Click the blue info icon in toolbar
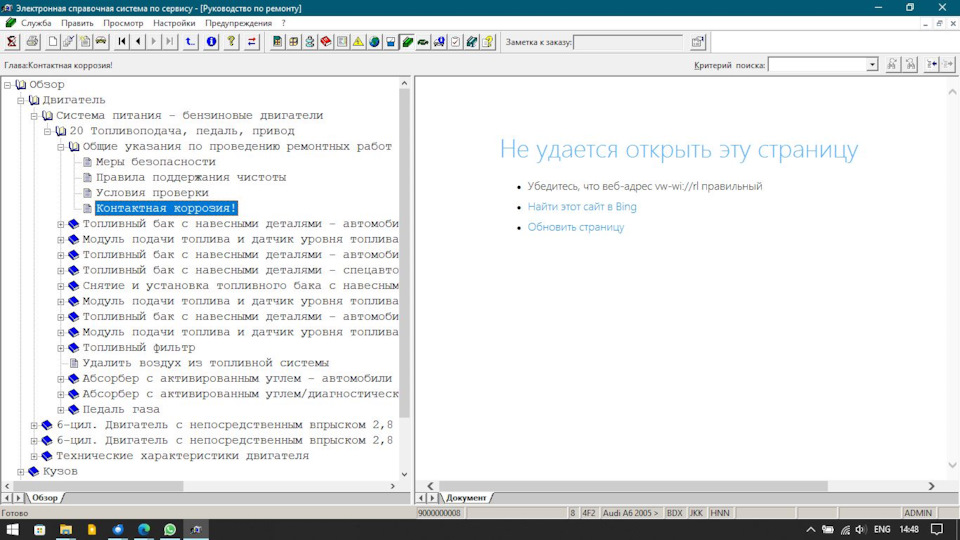The image size is (960, 540). point(211,41)
